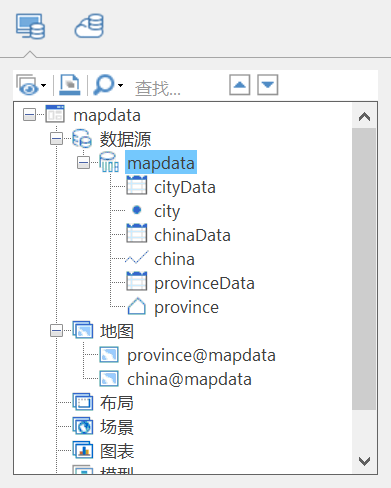Select the highlighted mapdata datasource label
391x488 pixels.
161,162
